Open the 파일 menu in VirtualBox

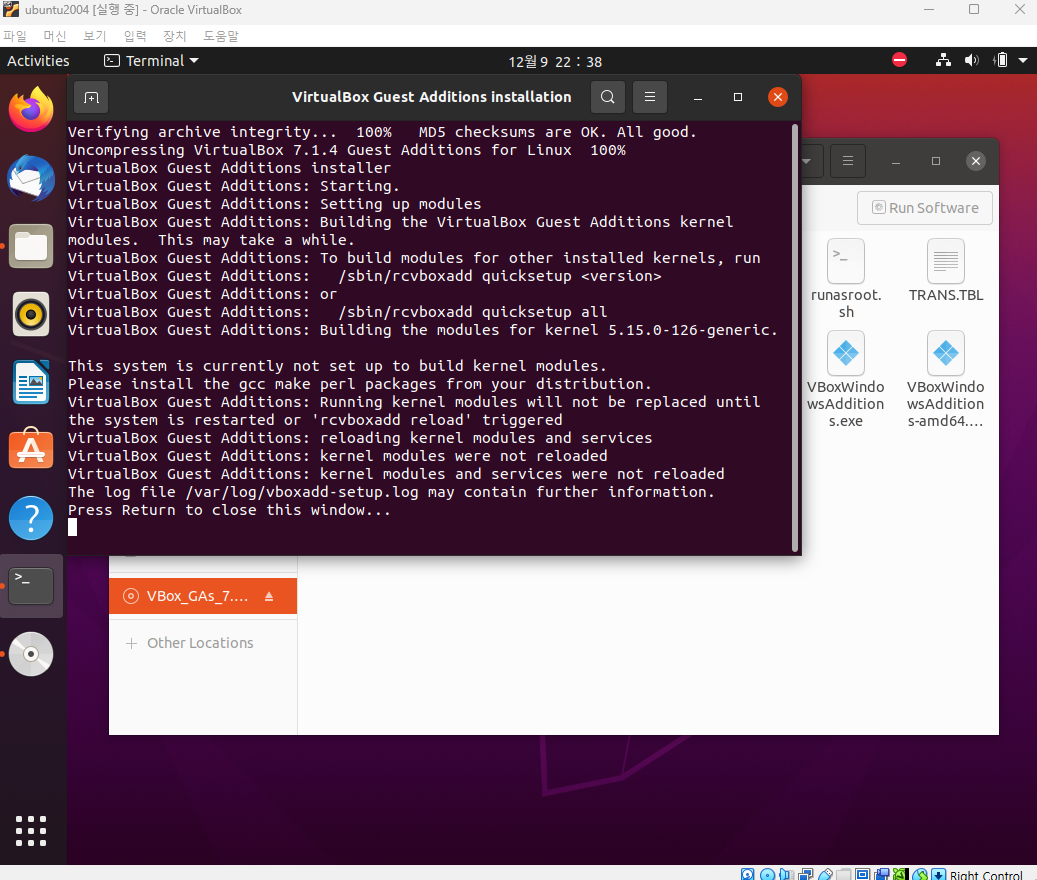pos(15,36)
